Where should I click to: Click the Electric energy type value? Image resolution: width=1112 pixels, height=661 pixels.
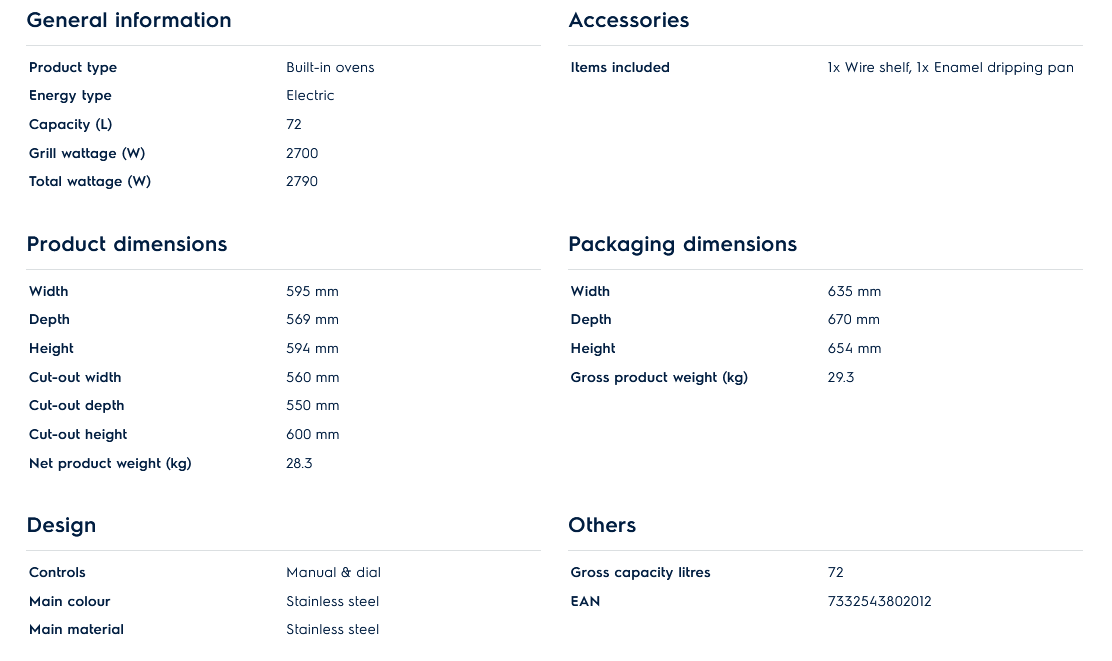point(310,95)
